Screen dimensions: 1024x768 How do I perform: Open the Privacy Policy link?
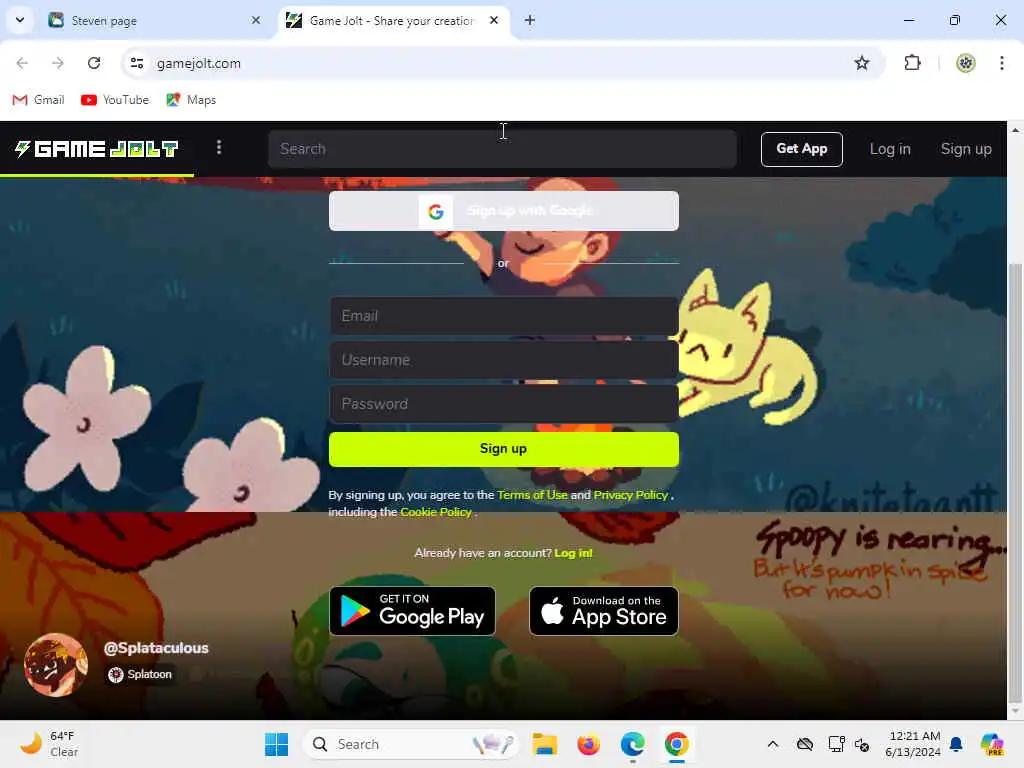(x=631, y=495)
